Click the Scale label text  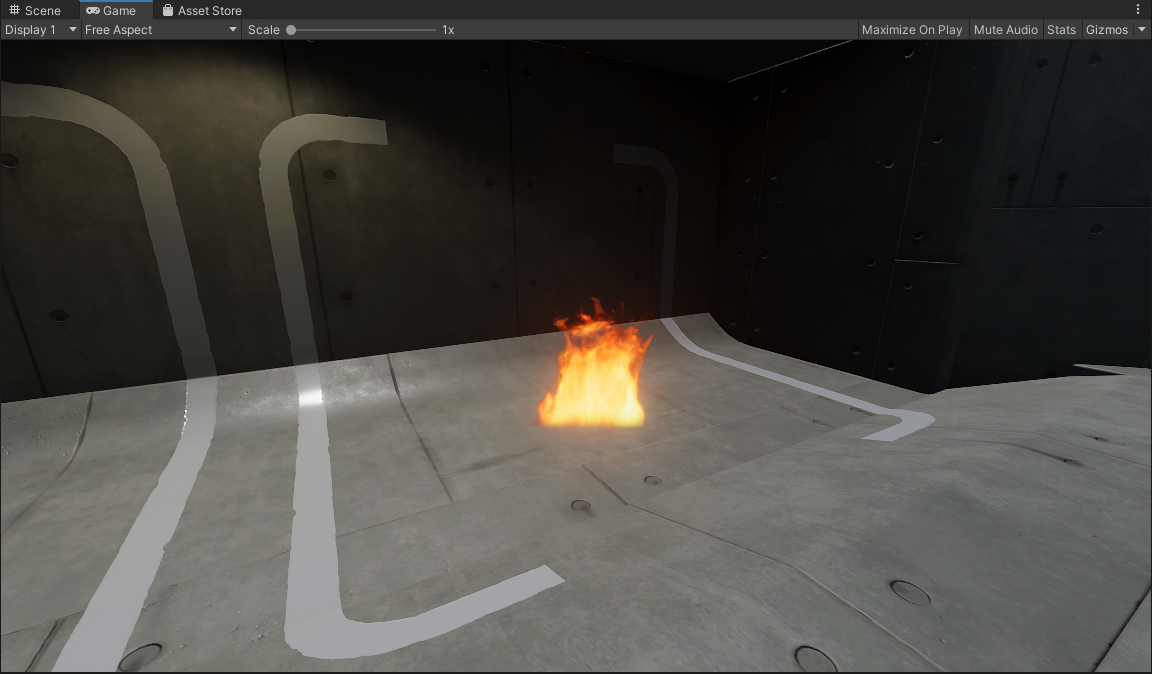pyautogui.click(x=264, y=30)
